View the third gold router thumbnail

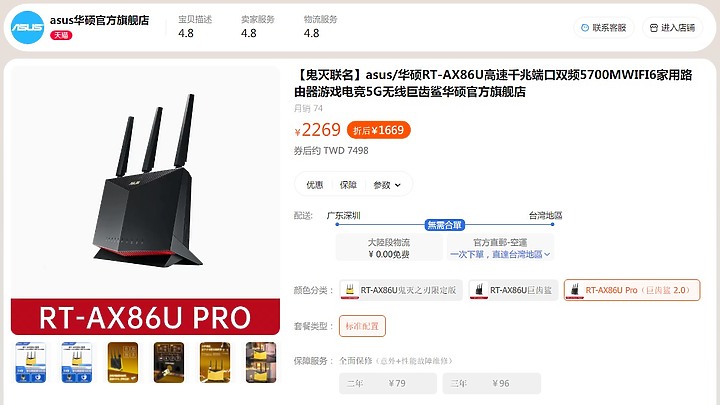tap(123, 362)
